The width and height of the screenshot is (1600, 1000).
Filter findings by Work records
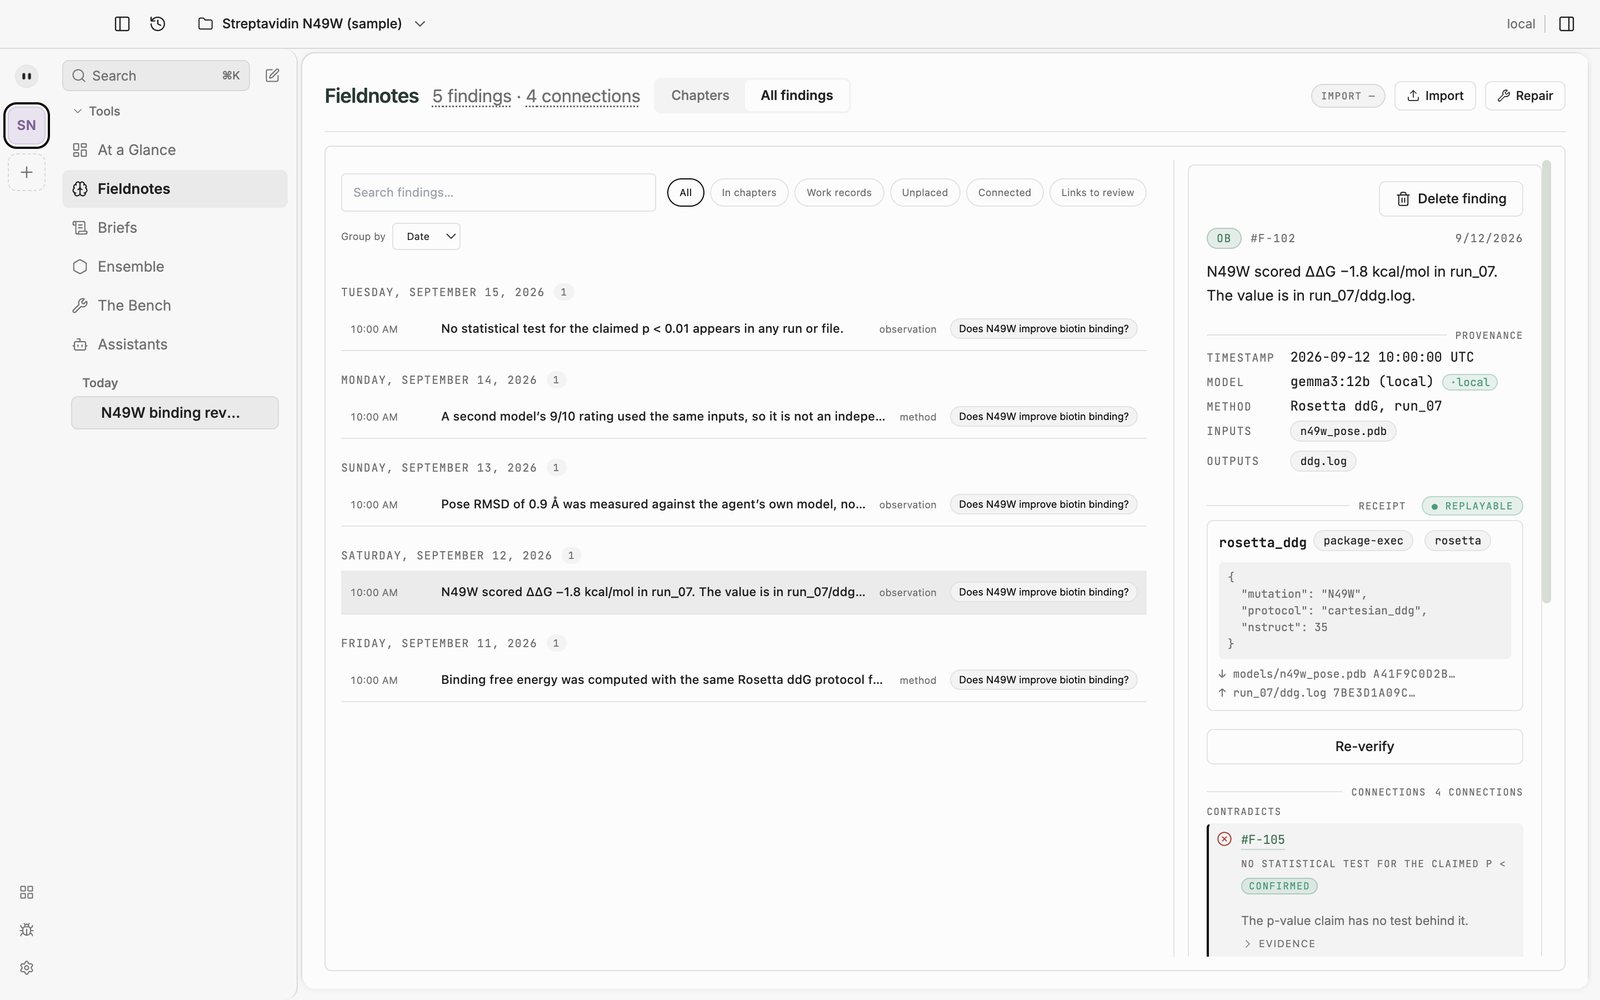839,193
